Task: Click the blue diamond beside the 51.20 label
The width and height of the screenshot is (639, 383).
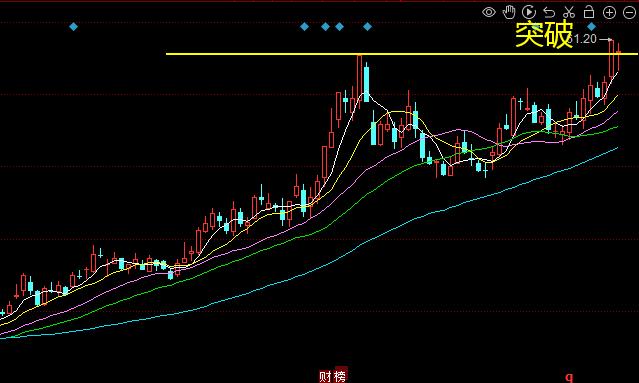Action: coord(592,27)
